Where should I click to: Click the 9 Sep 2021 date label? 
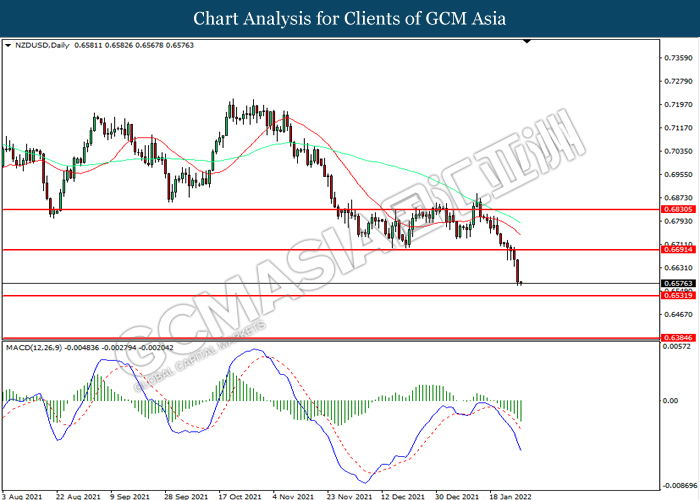pos(130,496)
